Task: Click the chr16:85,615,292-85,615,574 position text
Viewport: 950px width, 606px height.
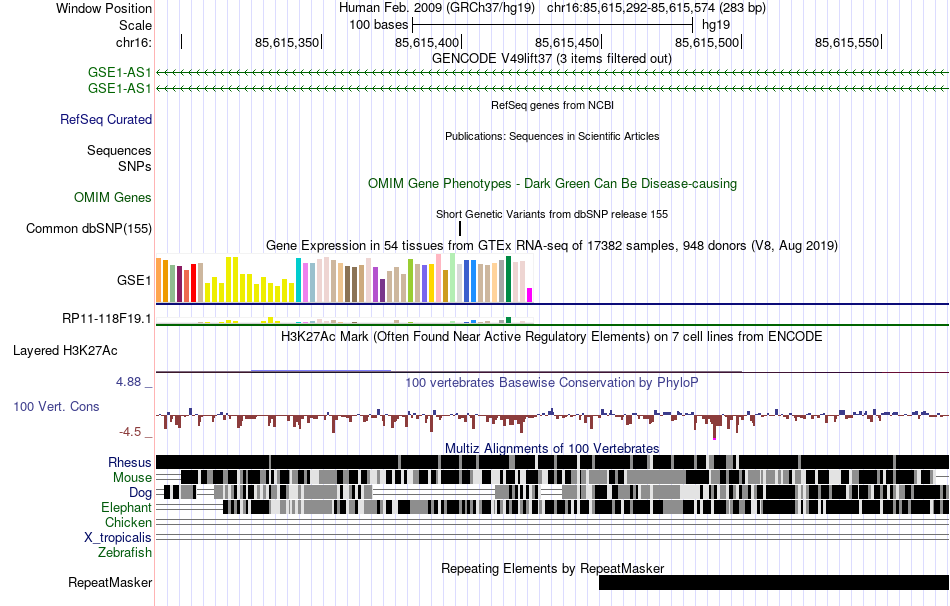Action: 656,8
